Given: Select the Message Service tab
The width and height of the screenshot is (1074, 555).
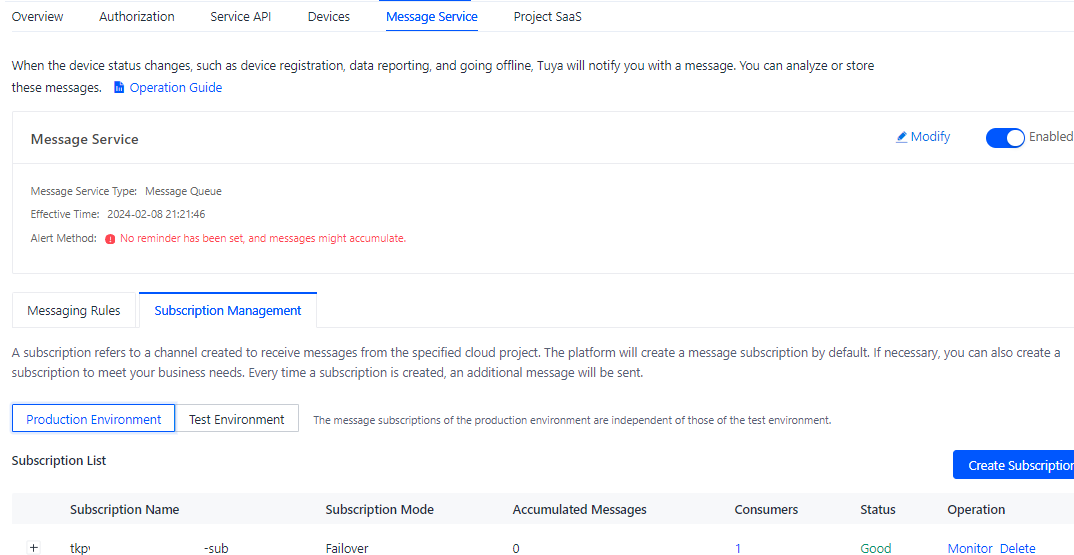Looking at the screenshot, I should click(x=432, y=16).
